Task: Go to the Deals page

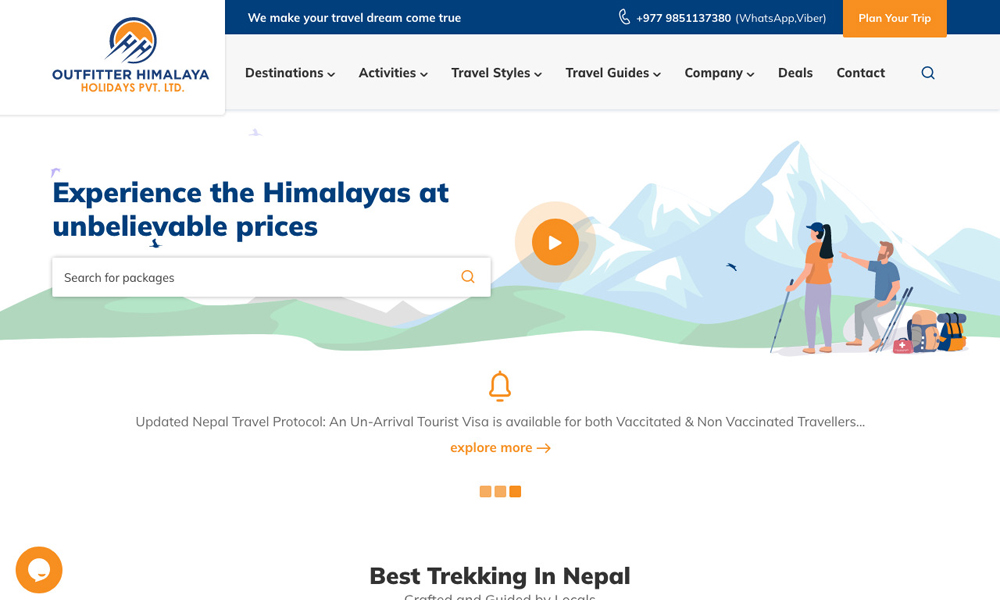Action: point(795,73)
